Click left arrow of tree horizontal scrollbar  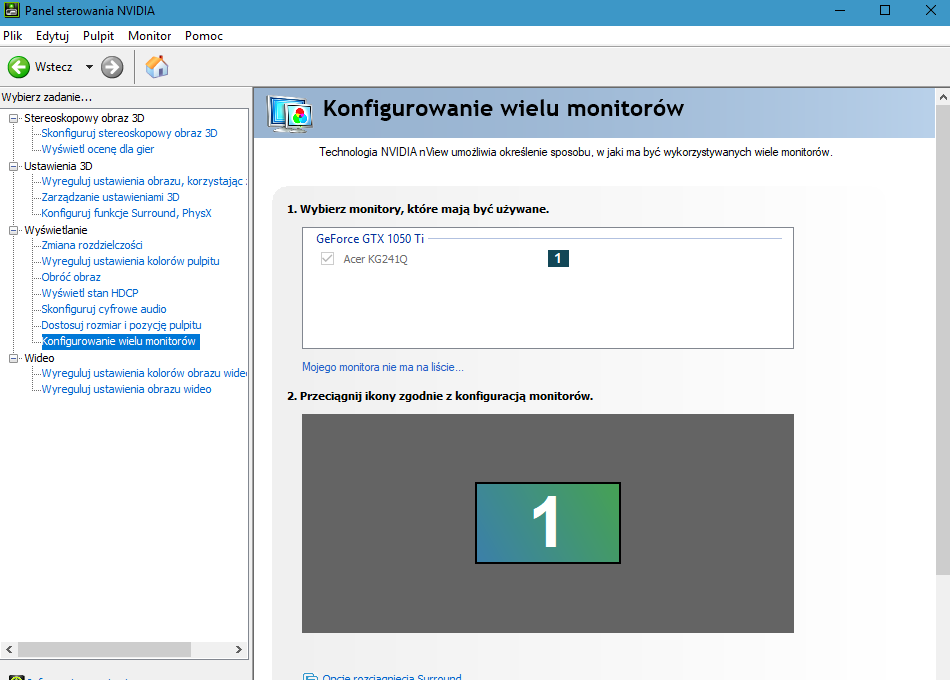pos(9,649)
